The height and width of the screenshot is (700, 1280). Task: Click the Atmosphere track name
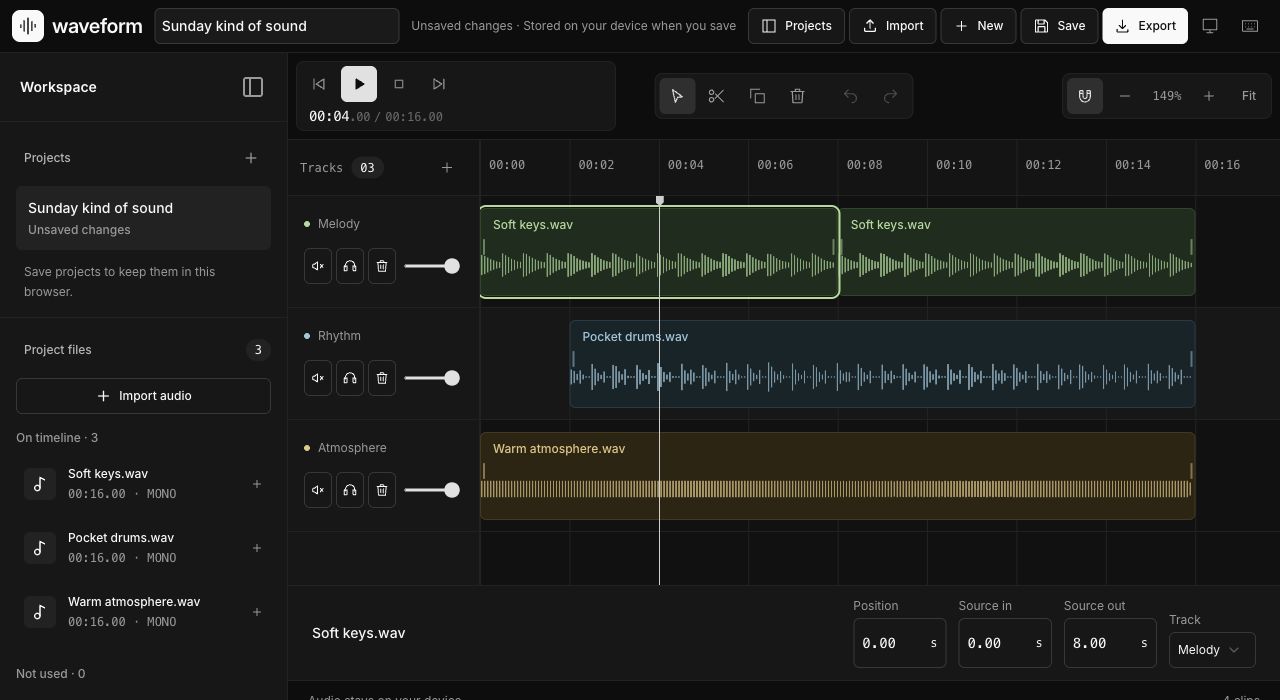(352, 448)
